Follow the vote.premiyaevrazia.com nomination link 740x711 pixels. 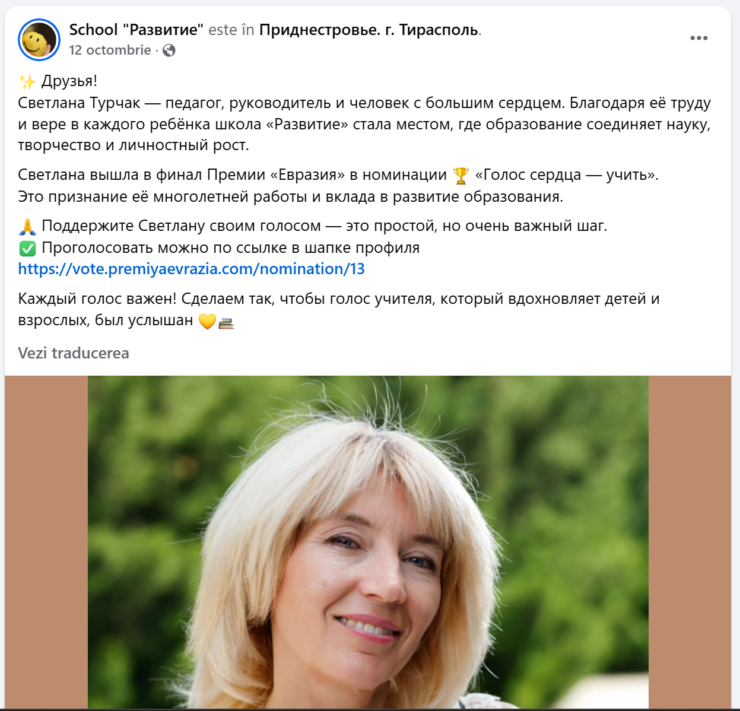tap(191, 269)
